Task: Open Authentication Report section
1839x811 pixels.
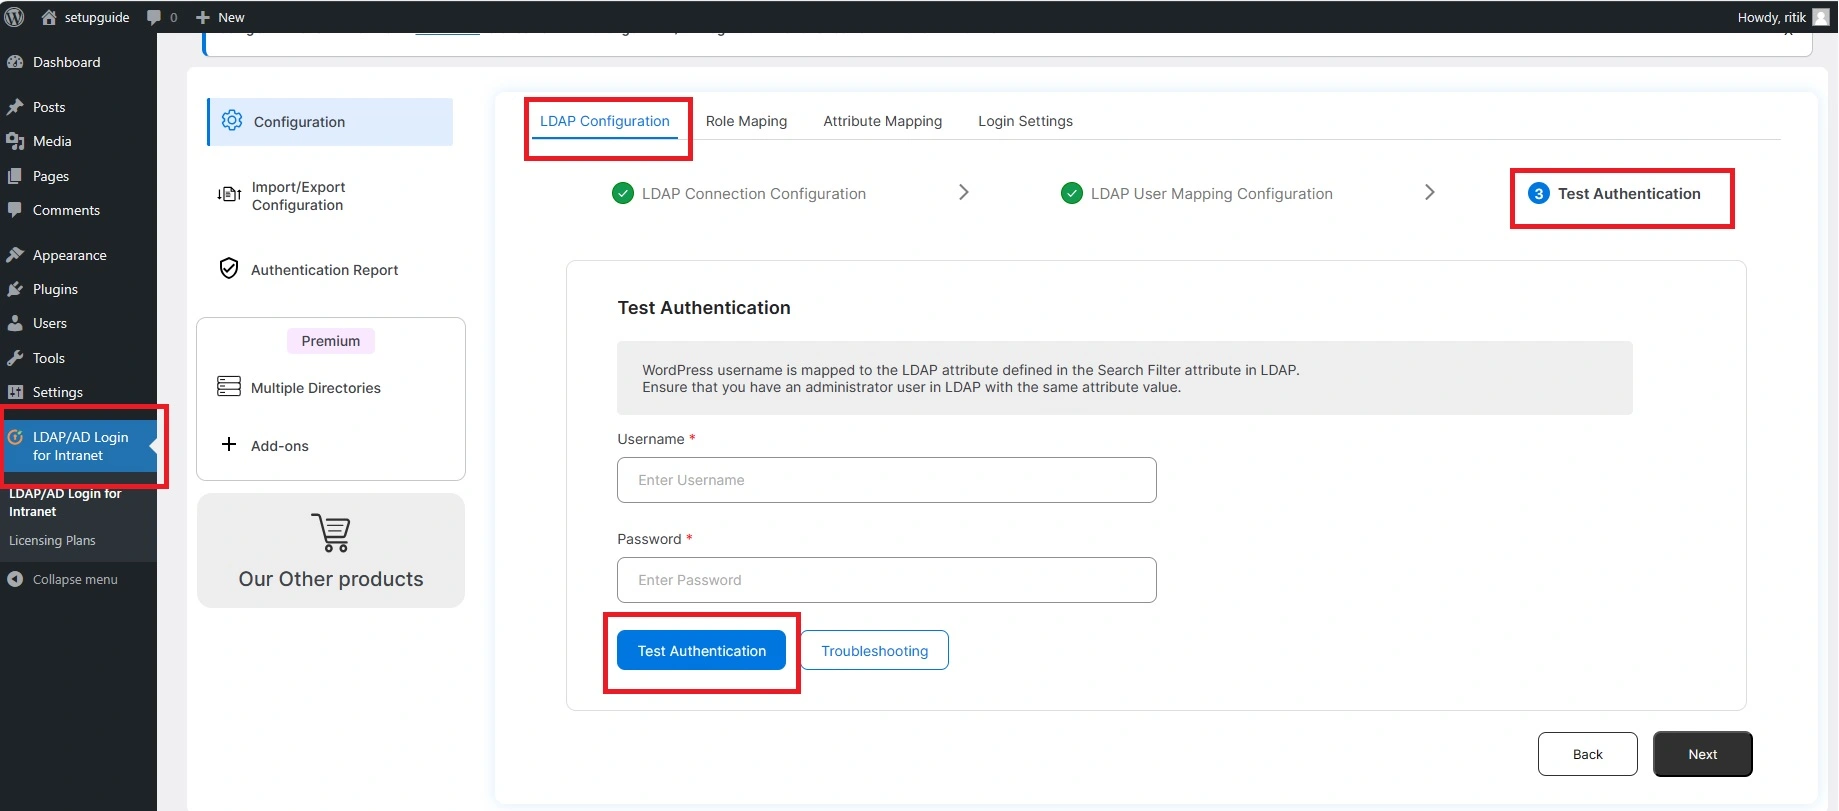Action: (324, 270)
